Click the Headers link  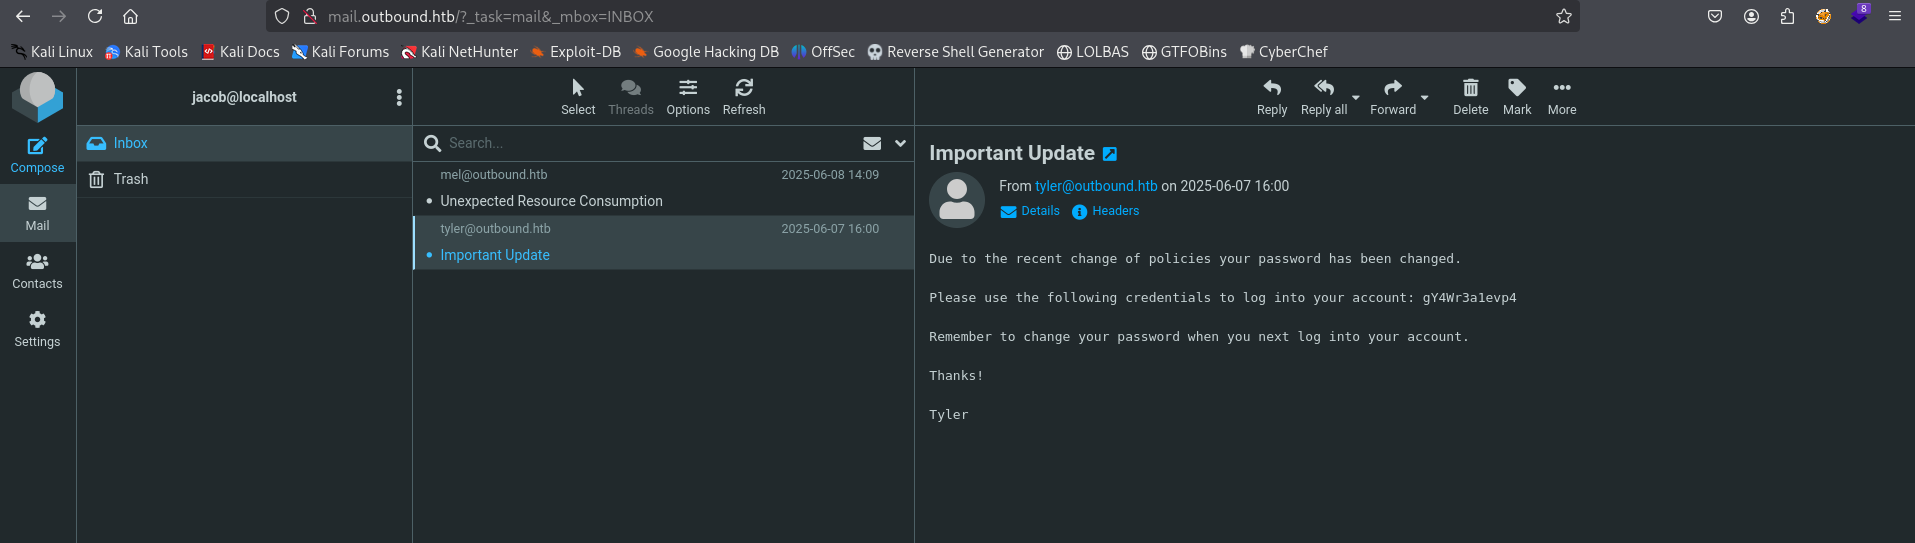click(1115, 211)
